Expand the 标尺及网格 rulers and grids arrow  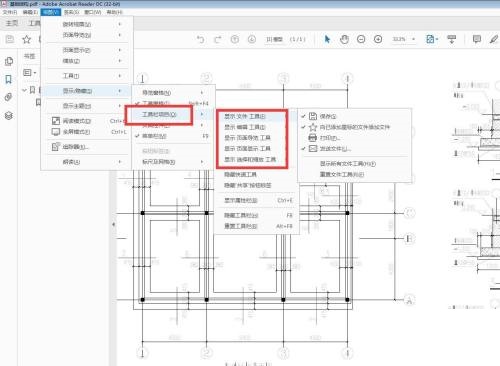coord(202,162)
